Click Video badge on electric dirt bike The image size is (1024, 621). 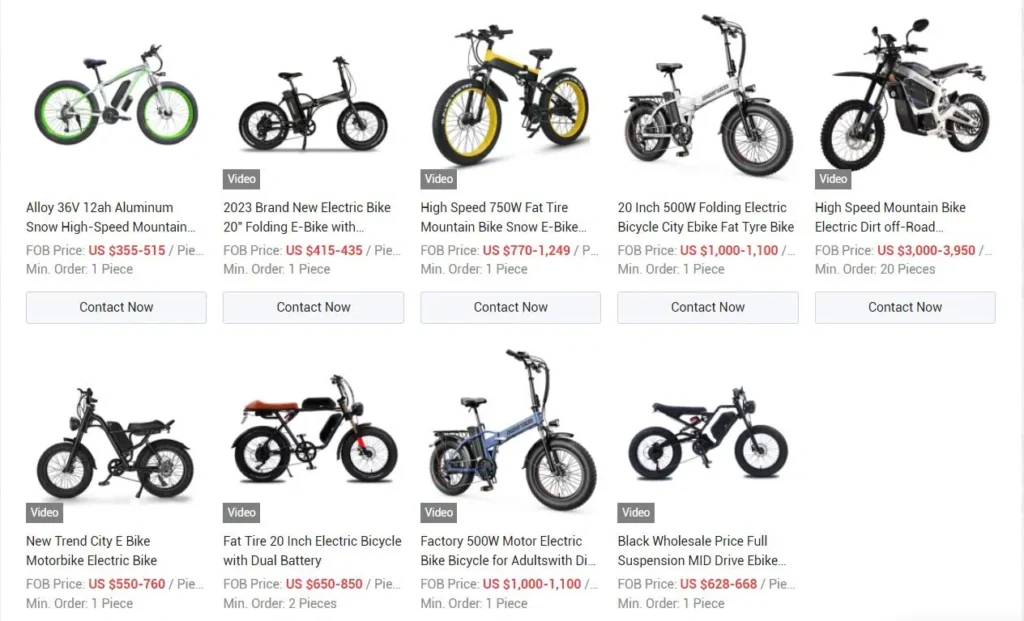coord(833,179)
